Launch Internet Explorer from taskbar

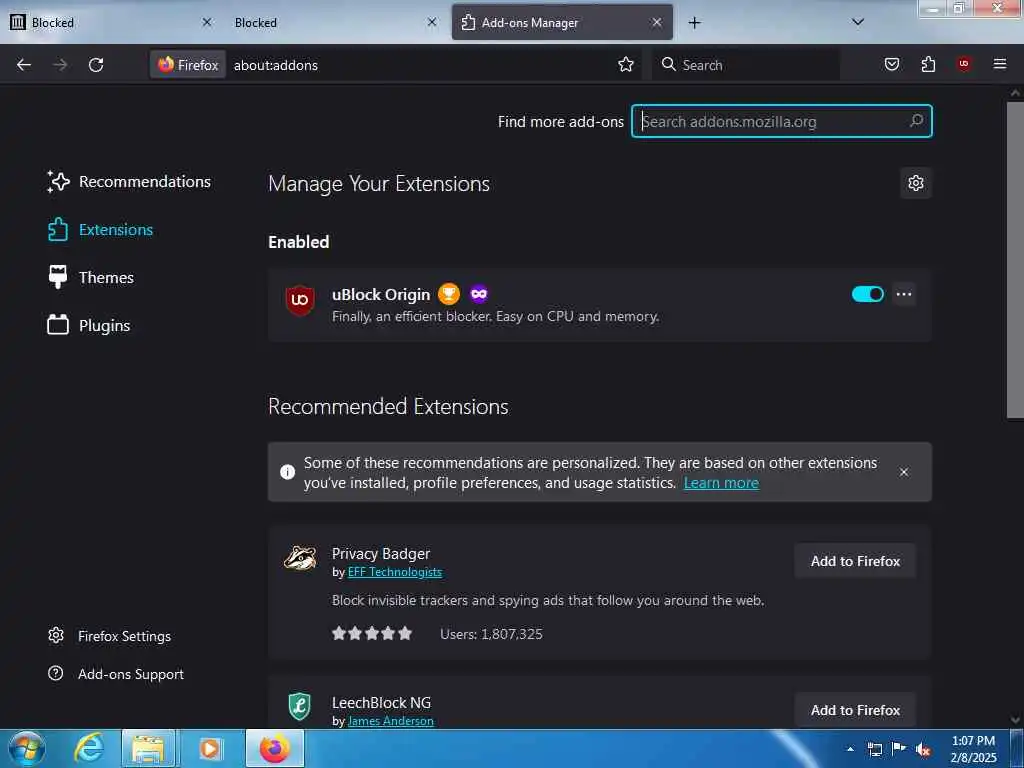pyautogui.click(x=89, y=748)
